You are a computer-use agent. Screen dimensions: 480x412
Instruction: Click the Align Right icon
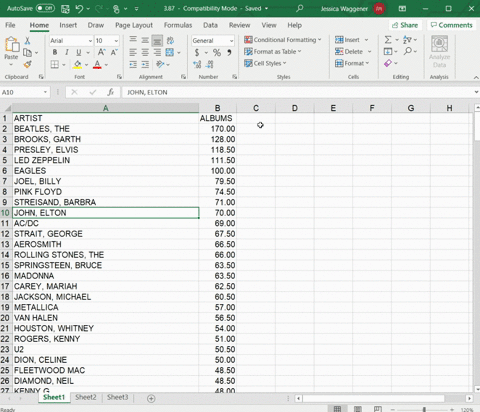[157, 52]
